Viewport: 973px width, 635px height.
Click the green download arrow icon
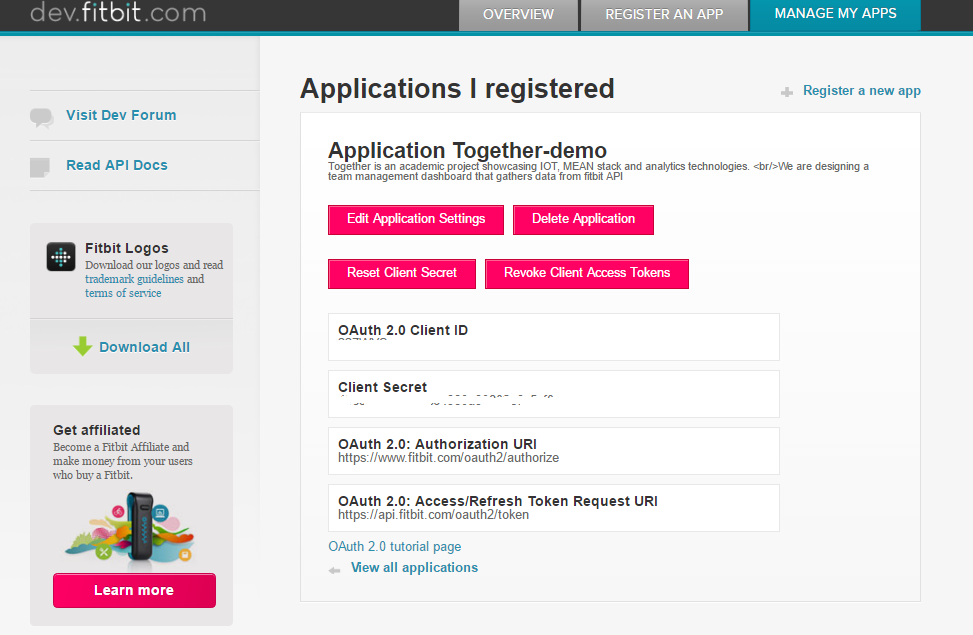point(83,347)
